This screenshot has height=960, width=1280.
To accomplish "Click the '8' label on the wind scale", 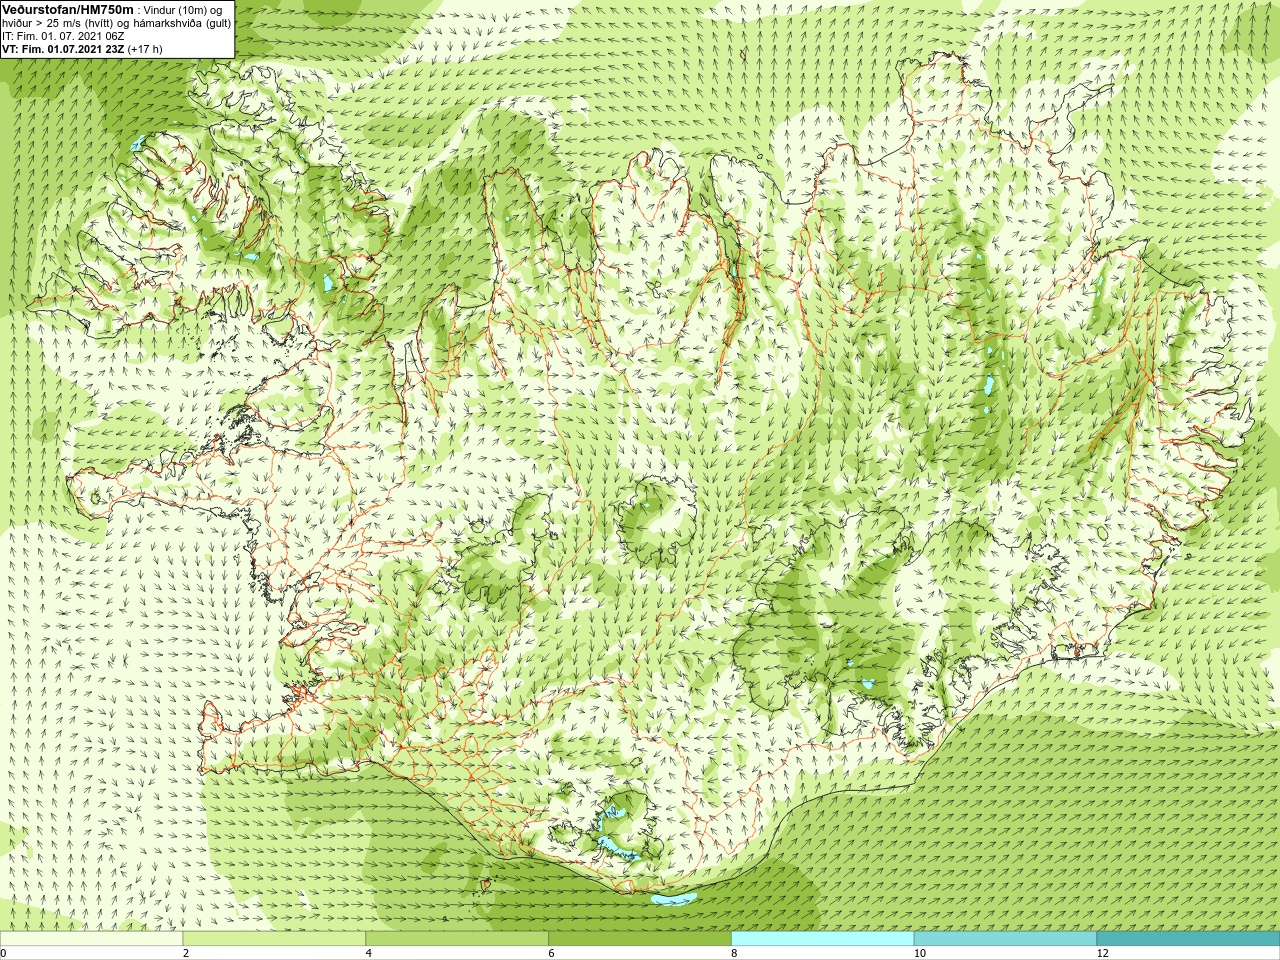I will (x=734, y=953).
